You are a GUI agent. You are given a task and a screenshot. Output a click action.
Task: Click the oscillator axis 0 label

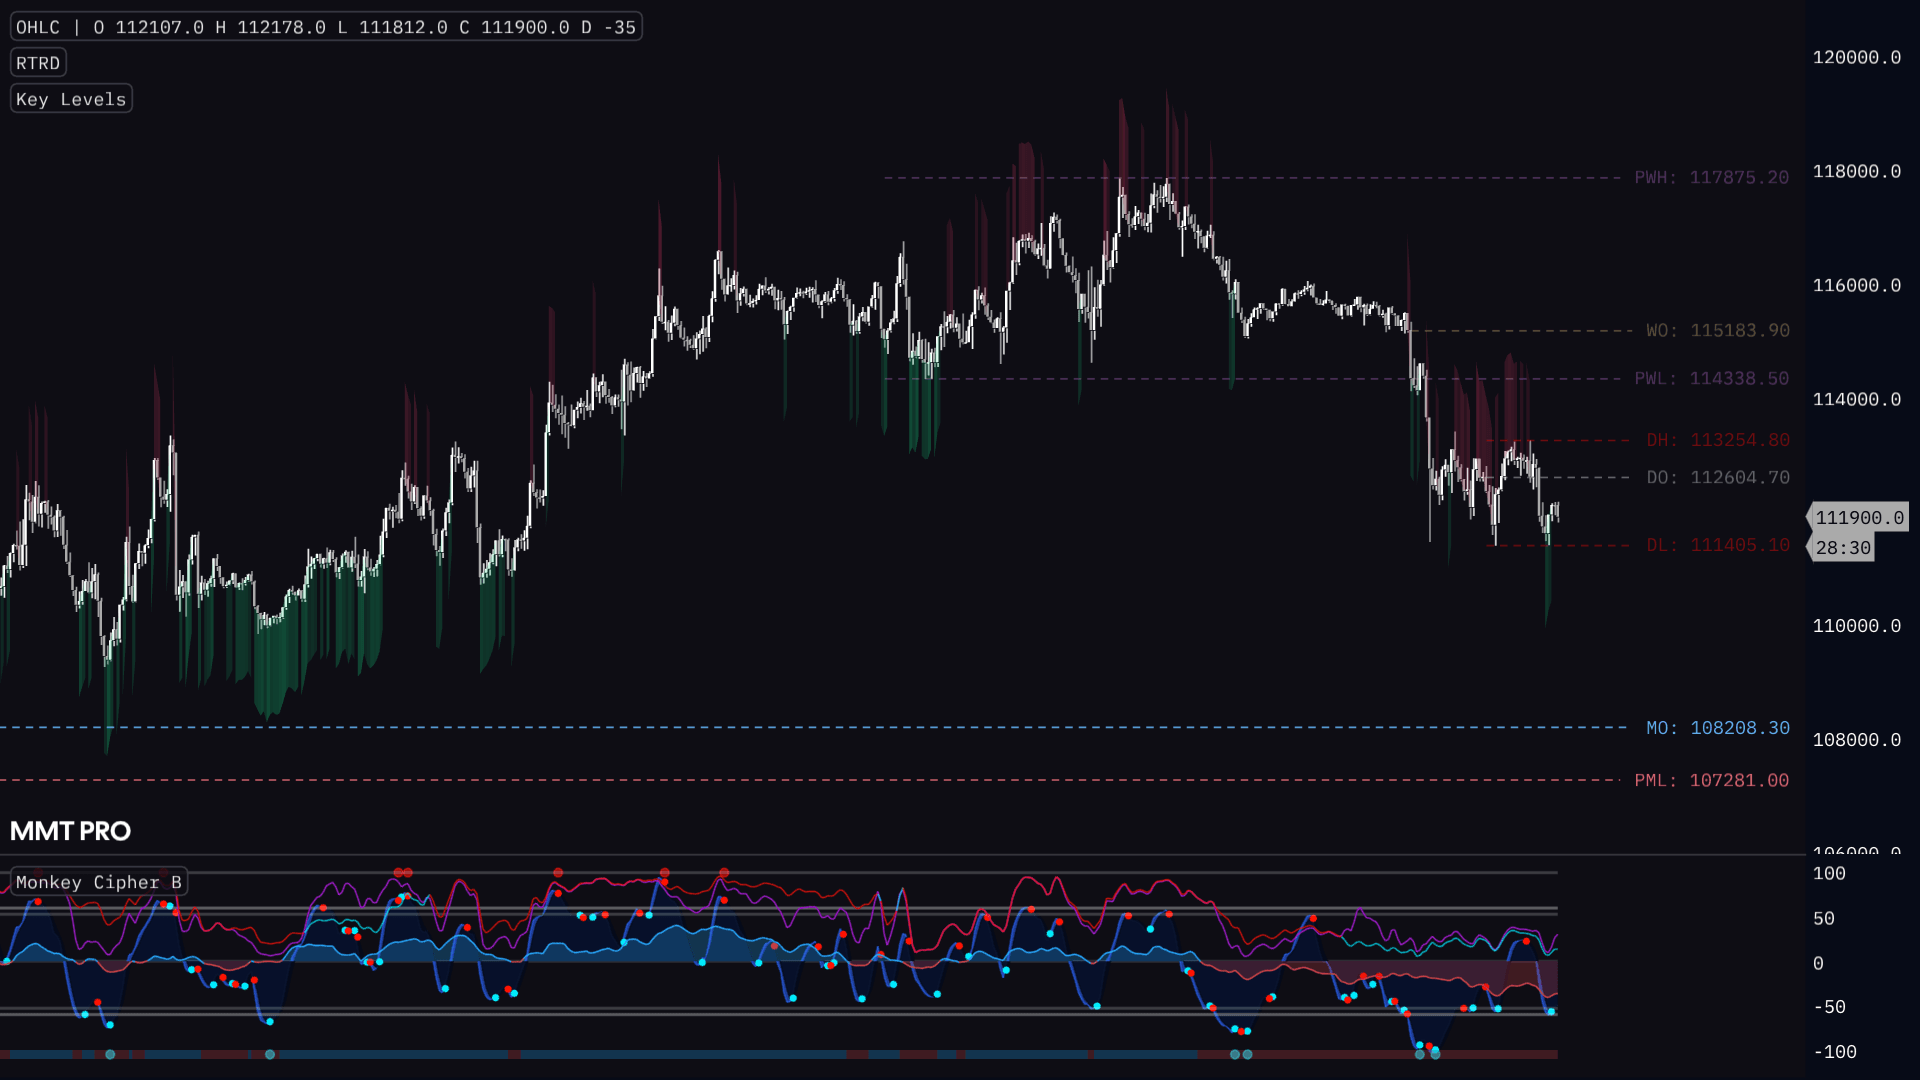coord(1818,964)
